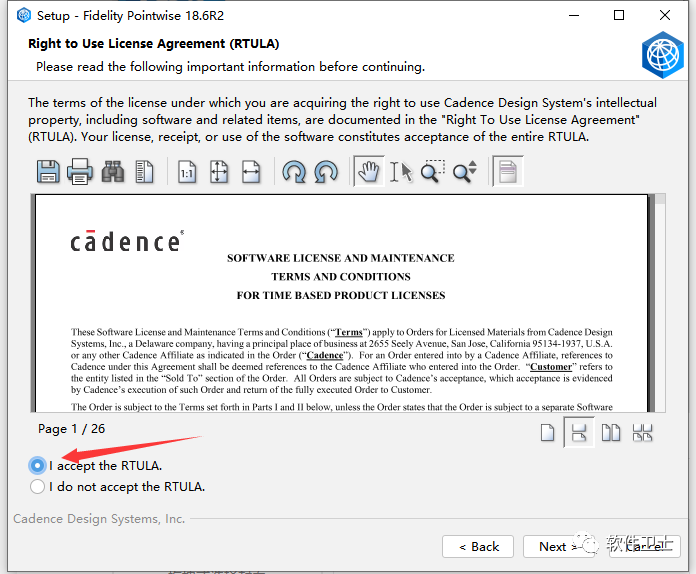Continue with the 'Next >' button

[558, 546]
